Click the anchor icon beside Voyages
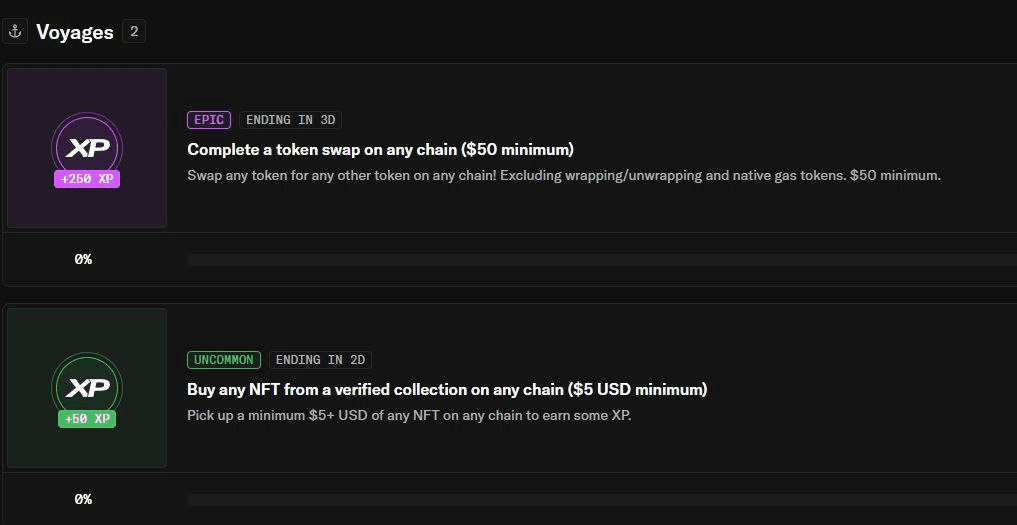The image size is (1017, 525). [15, 31]
